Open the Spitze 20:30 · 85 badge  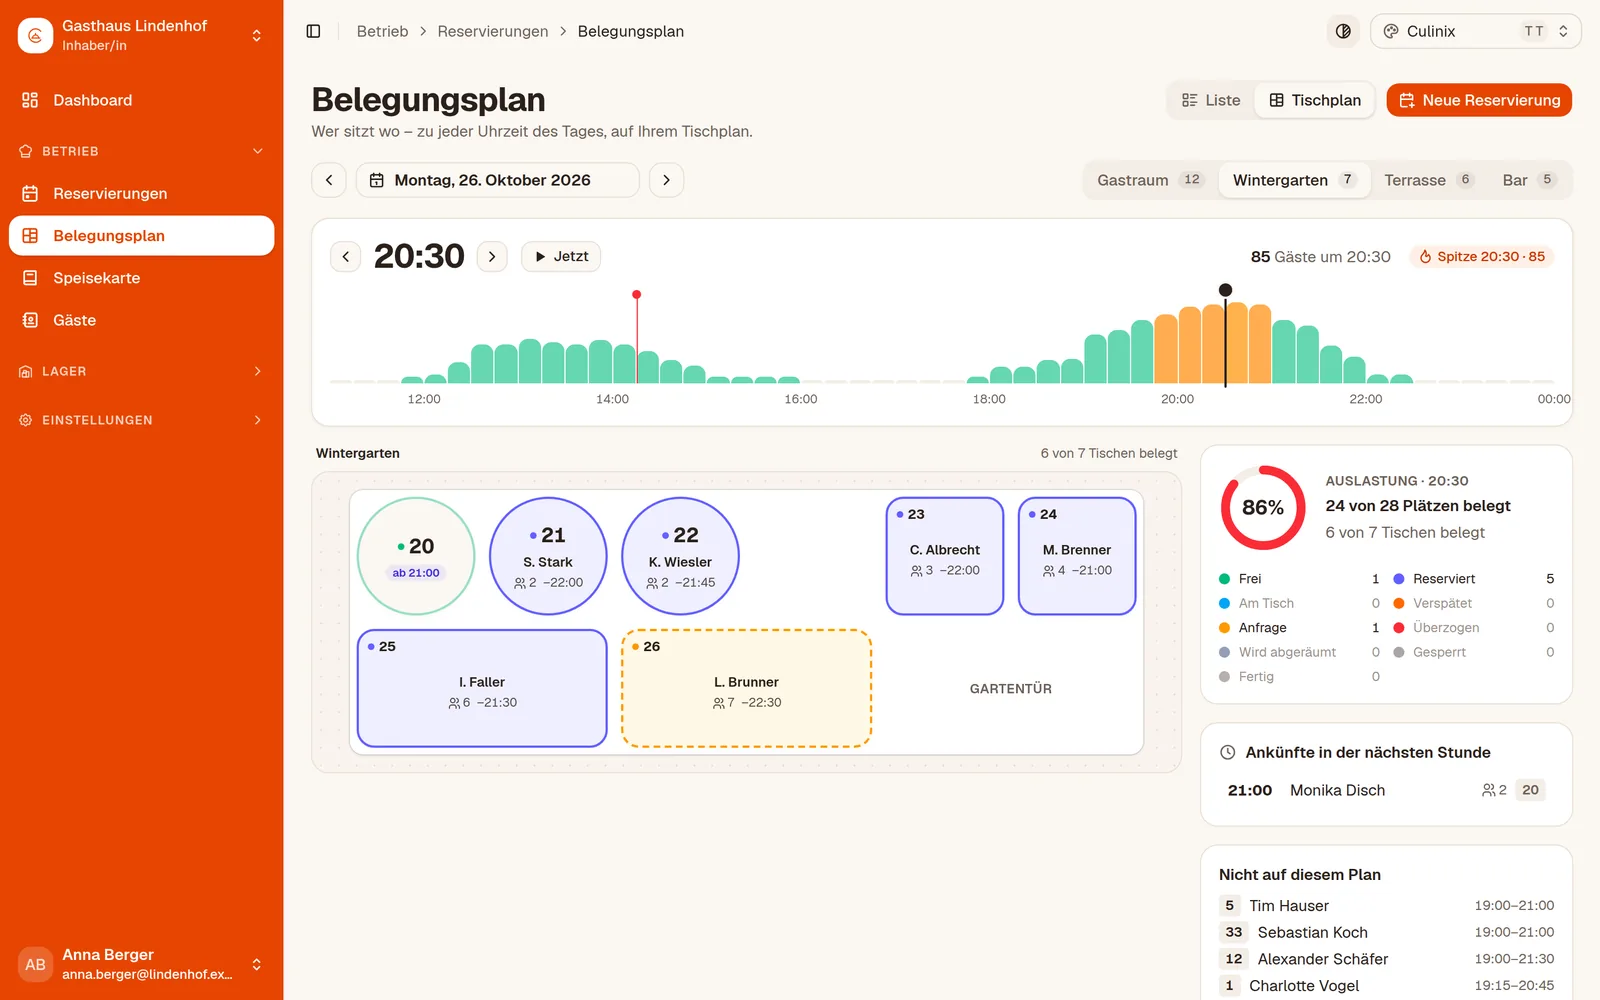[1482, 256]
